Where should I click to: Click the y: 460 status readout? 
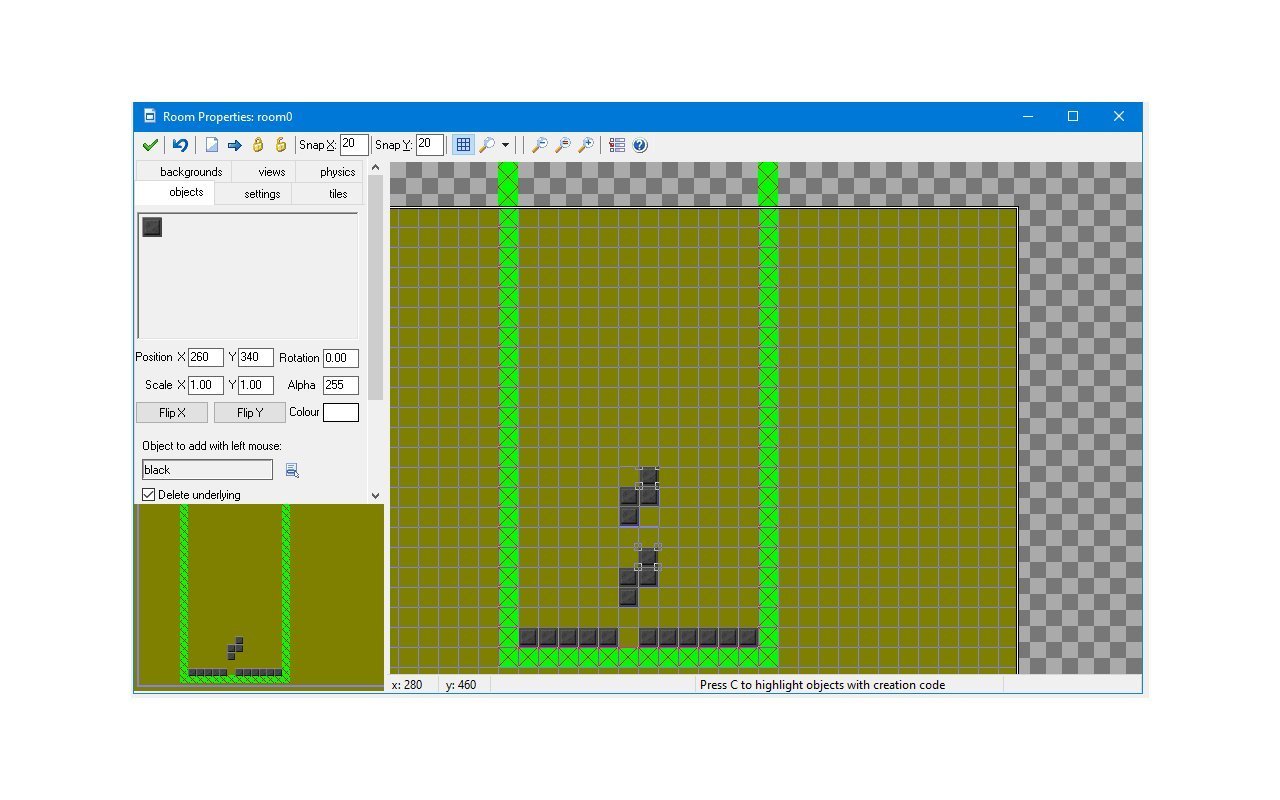[461, 685]
